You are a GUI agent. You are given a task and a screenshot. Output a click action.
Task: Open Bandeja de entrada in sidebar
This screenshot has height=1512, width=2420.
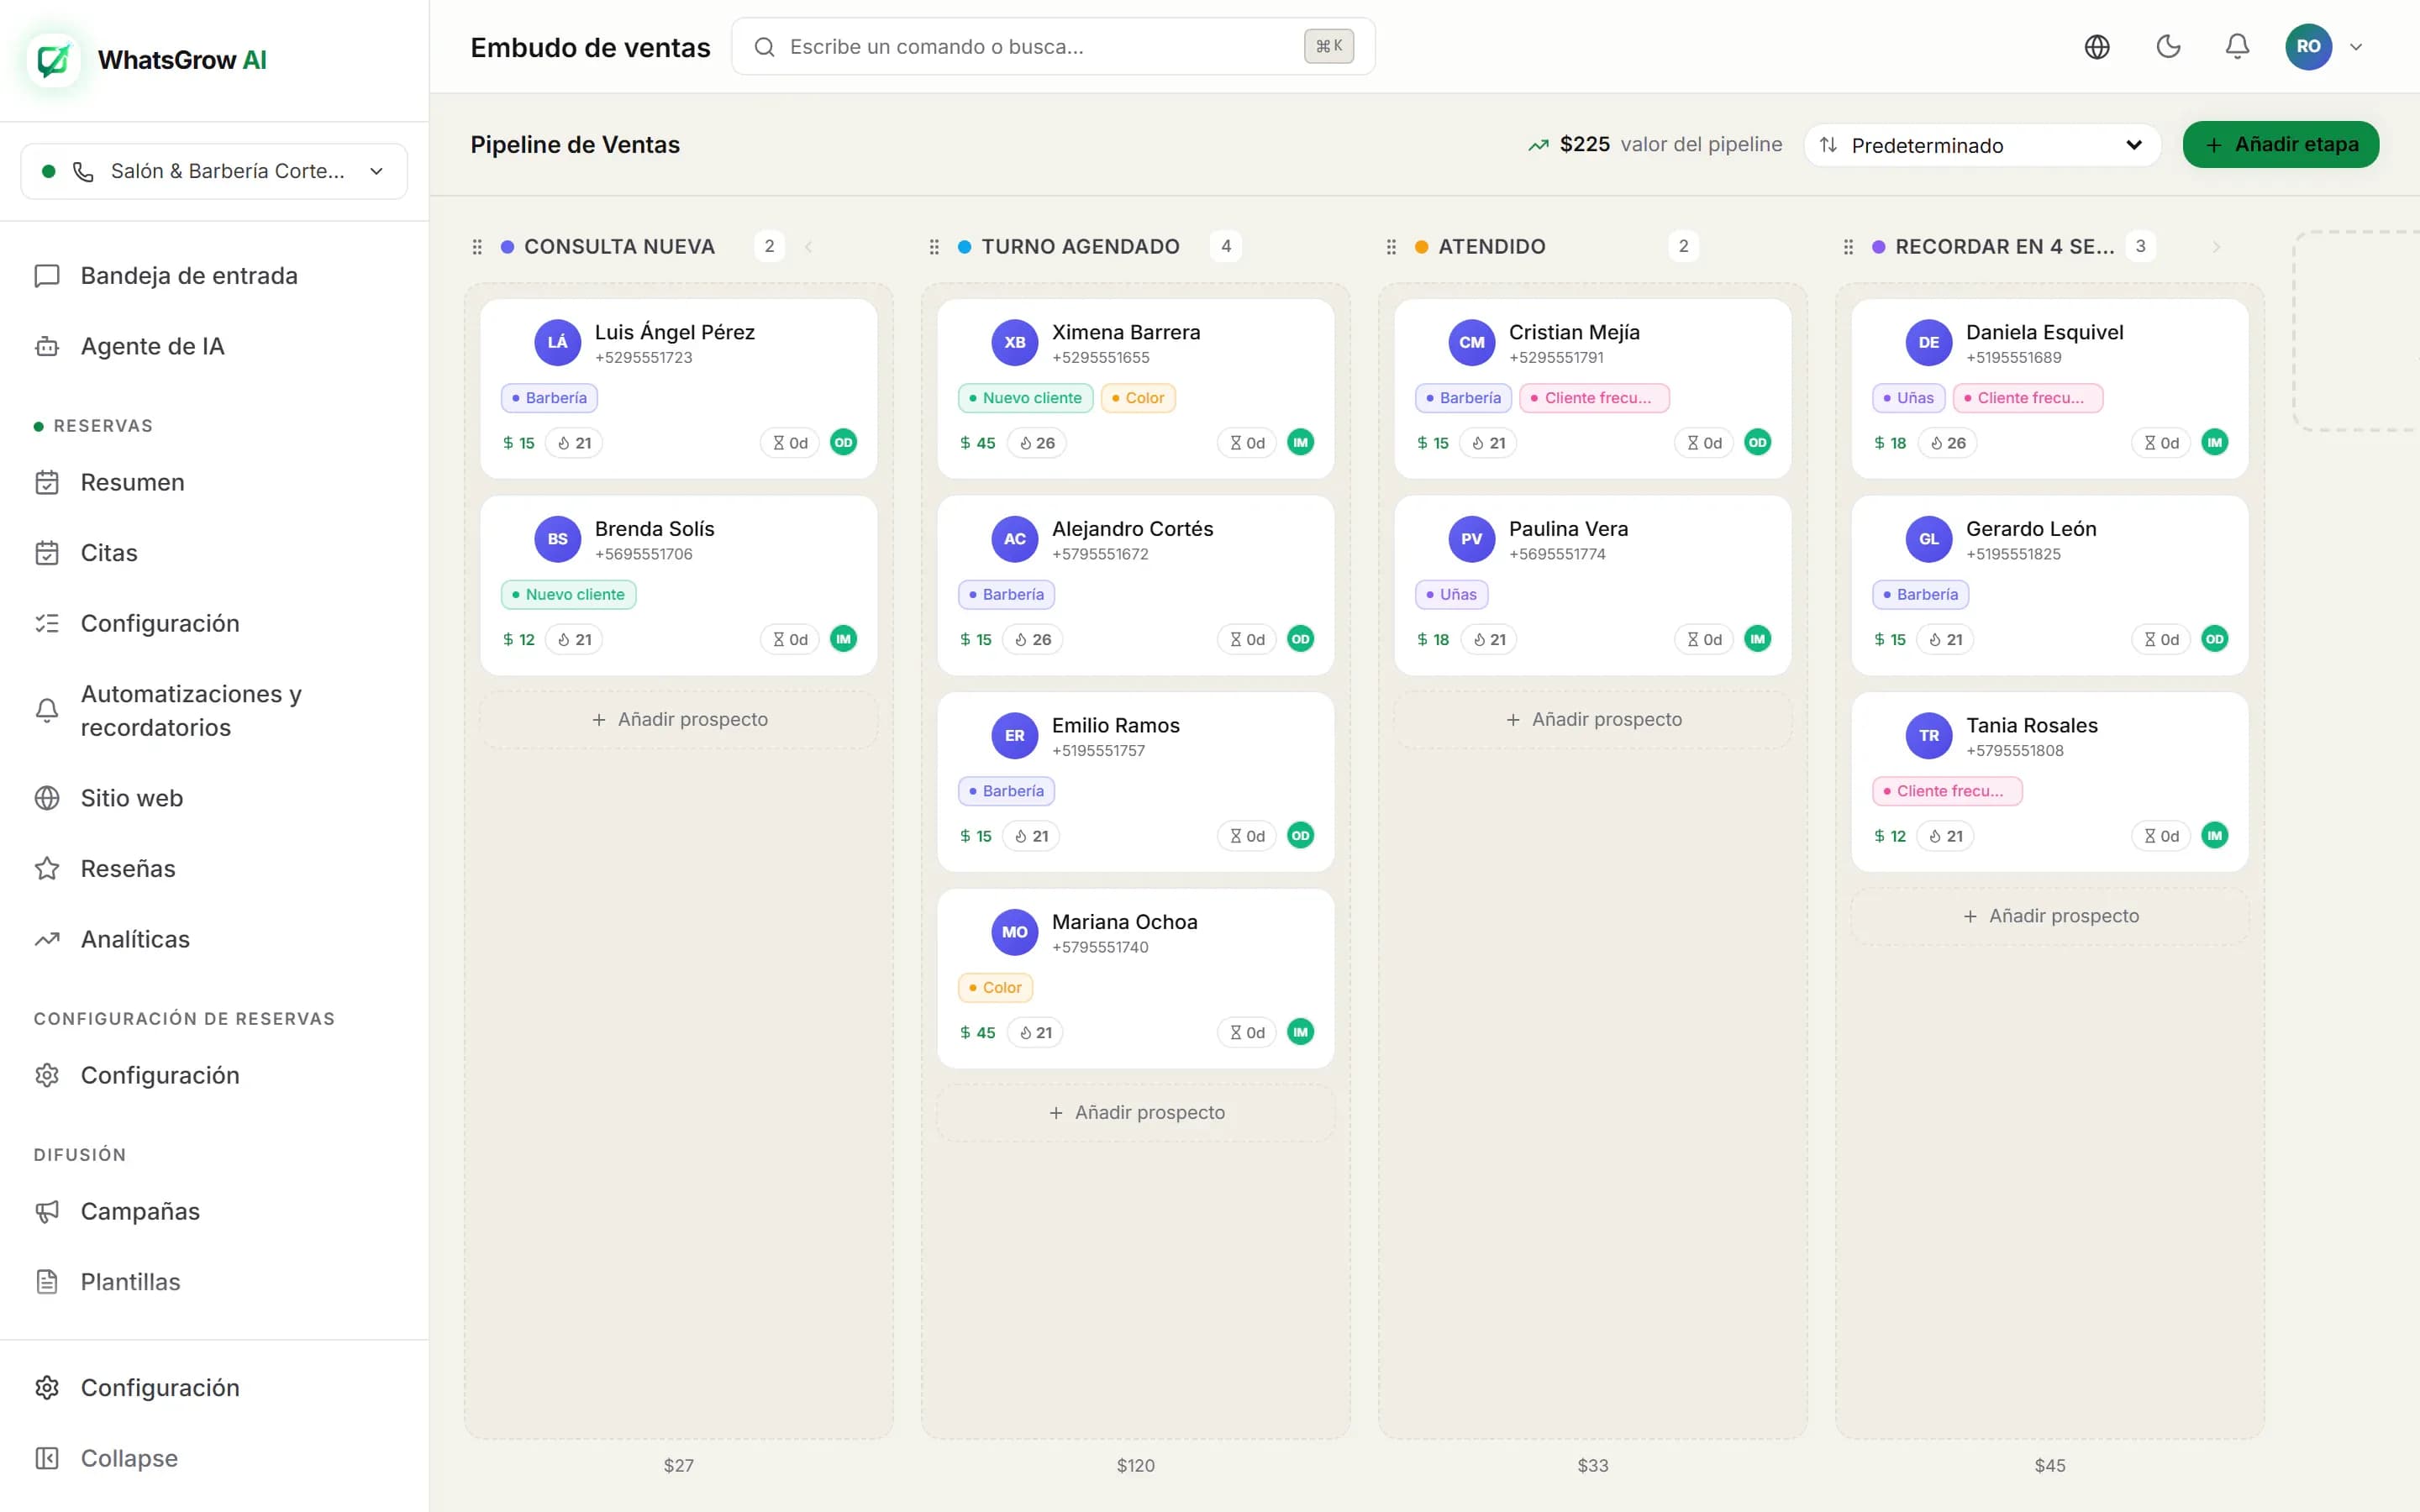click(189, 276)
